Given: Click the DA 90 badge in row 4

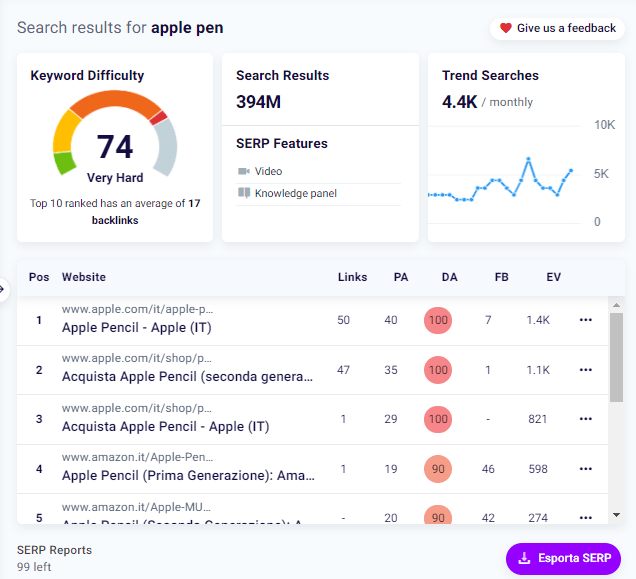Looking at the screenshot, I should 438,469.
